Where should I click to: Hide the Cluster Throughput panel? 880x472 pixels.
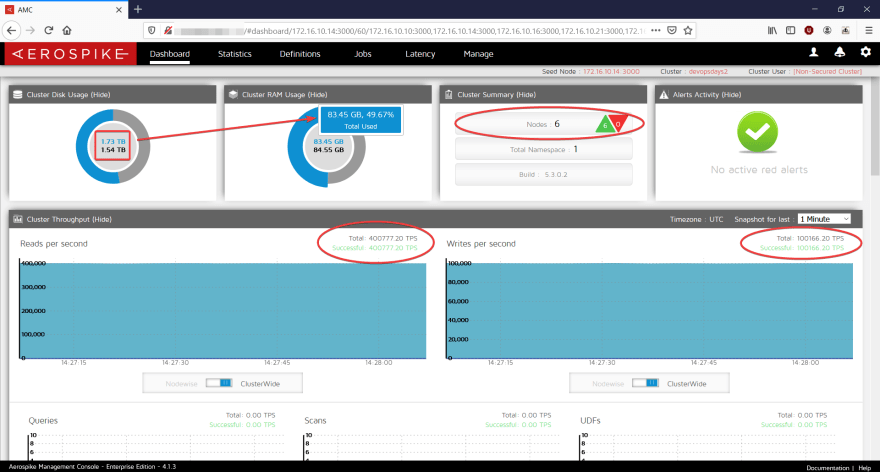tap(102, 219)
